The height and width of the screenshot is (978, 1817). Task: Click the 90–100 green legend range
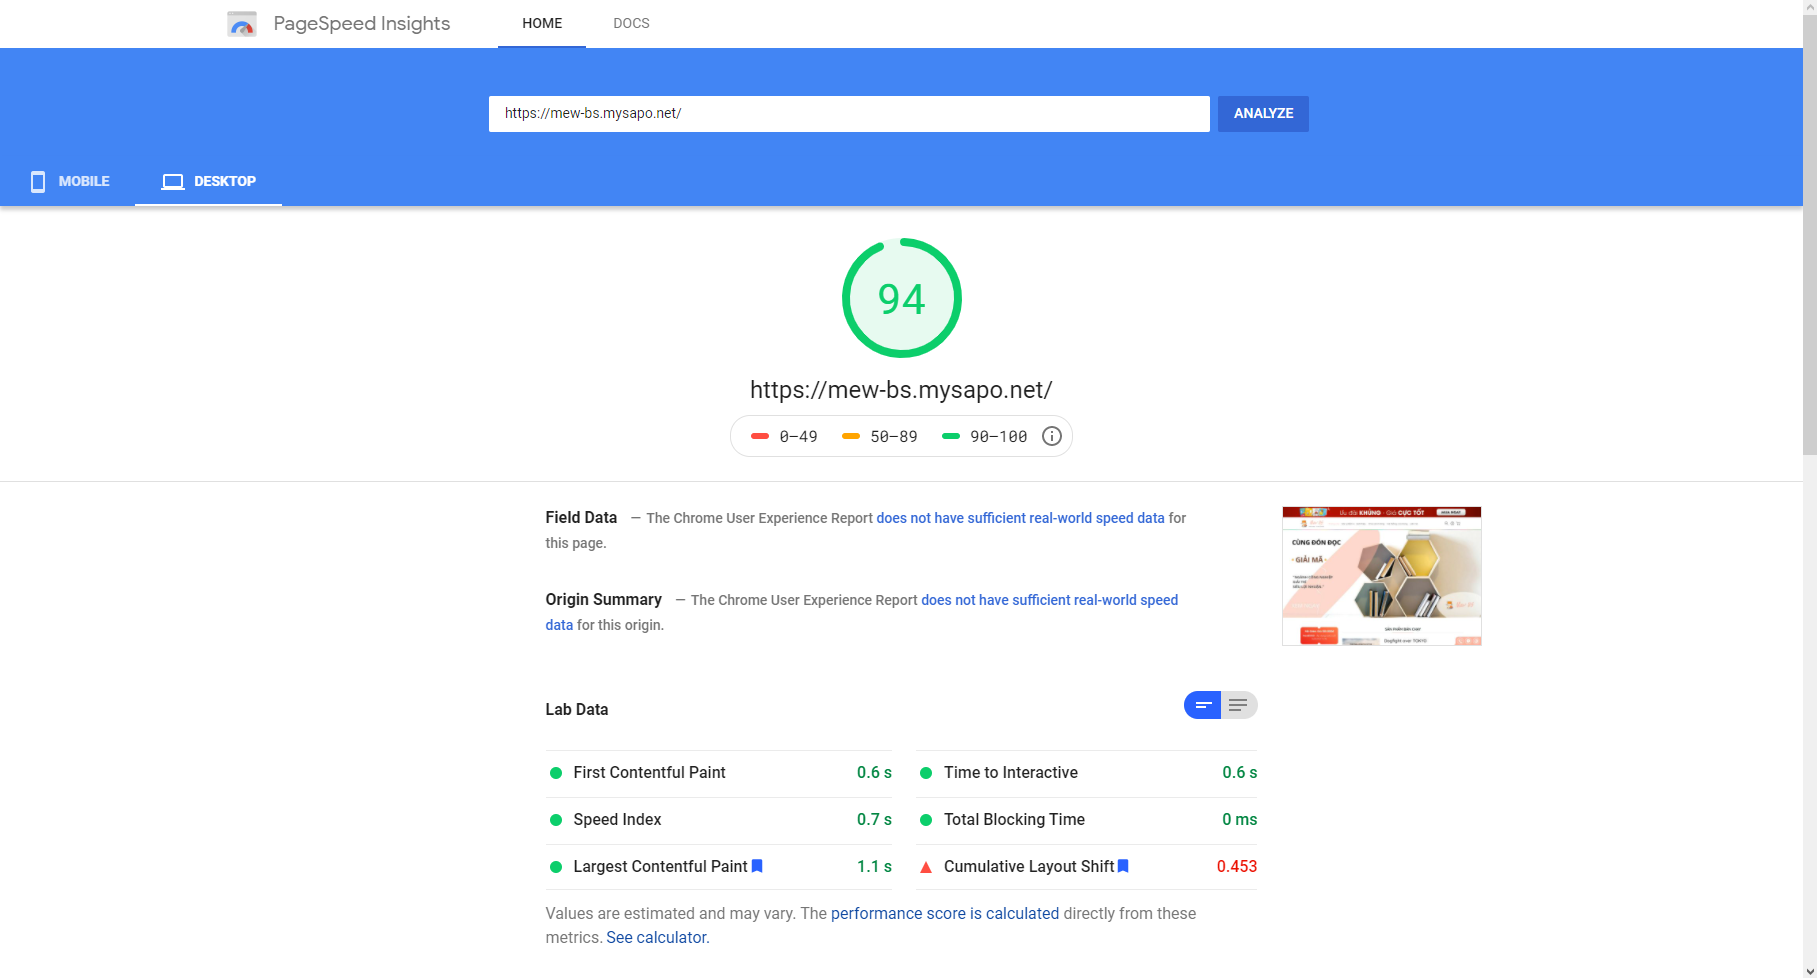tap(984, 437)
